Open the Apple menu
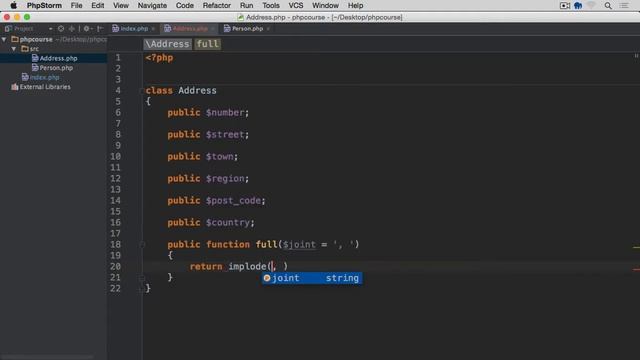This screenshot has height=360, width=640. [x=13, y=6]
